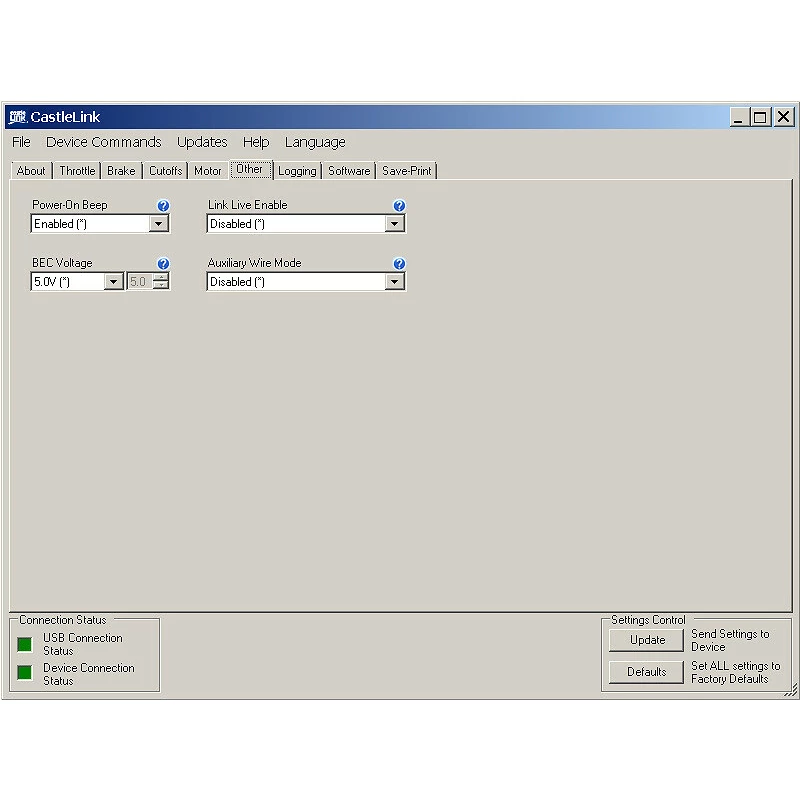800x800 pixels.
Task: Open the Power-On Beep dropdown
Action: pos(158,224)
